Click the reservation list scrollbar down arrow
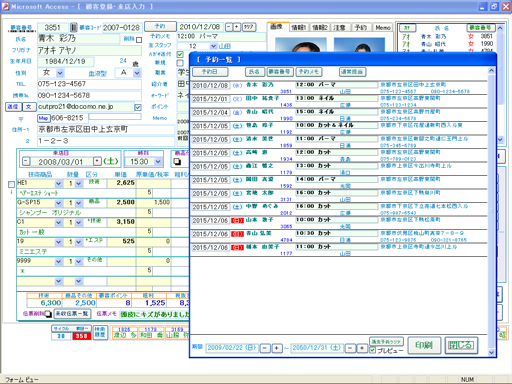Viewport: 512px width, 384px height. click(491, 352)
